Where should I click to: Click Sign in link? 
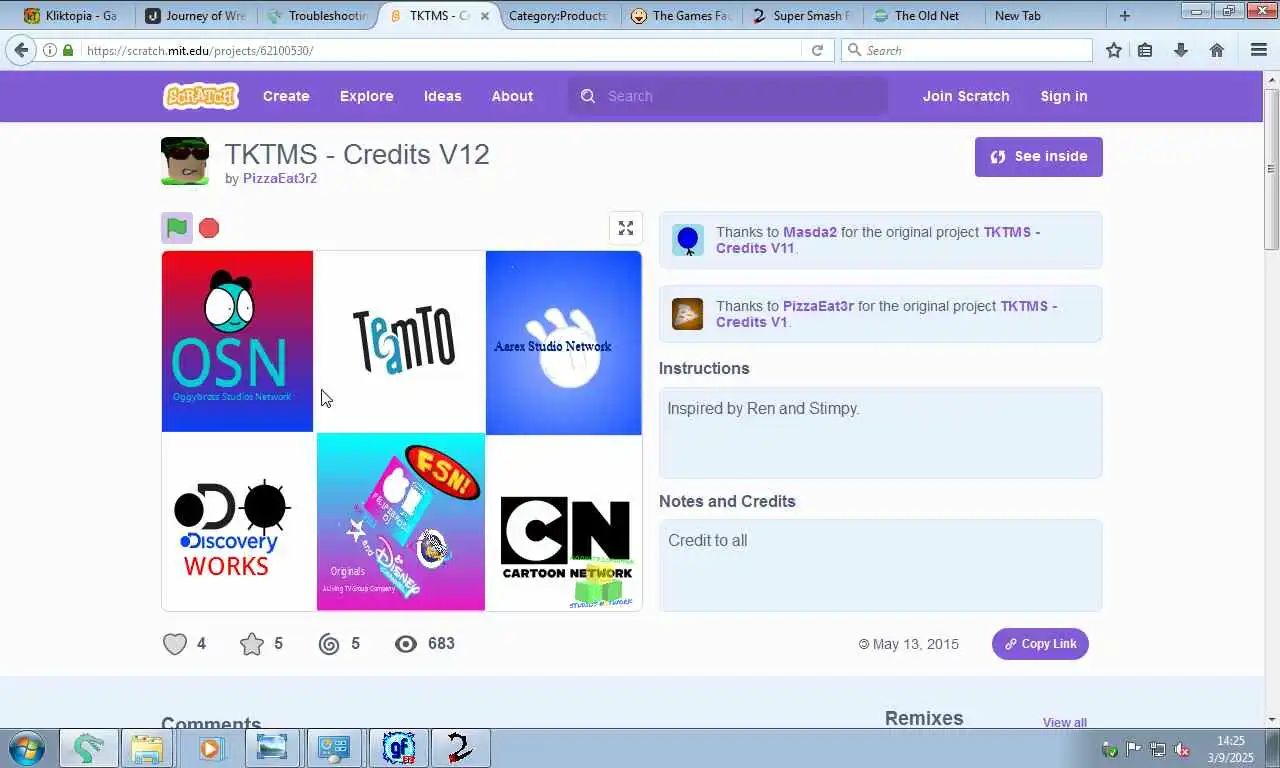1064,96
